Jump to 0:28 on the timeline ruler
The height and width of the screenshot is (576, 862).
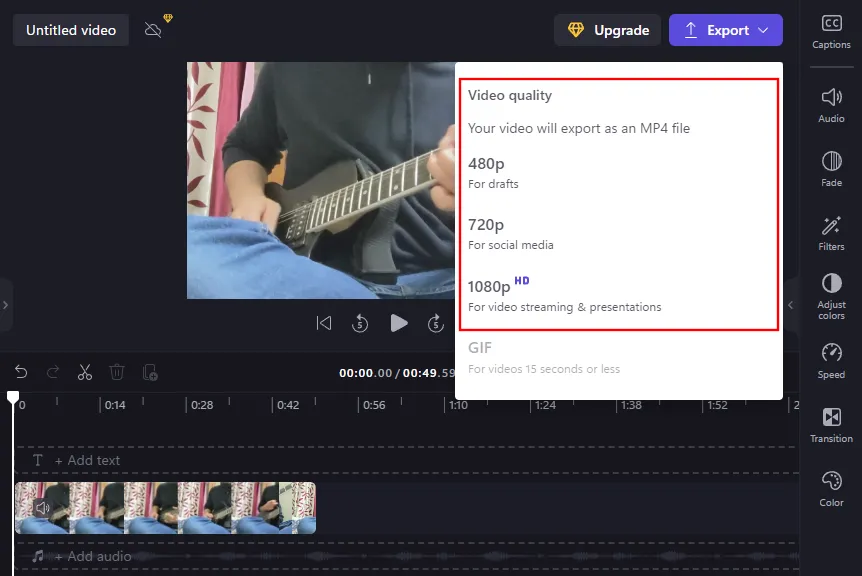[x=202, y=405]
